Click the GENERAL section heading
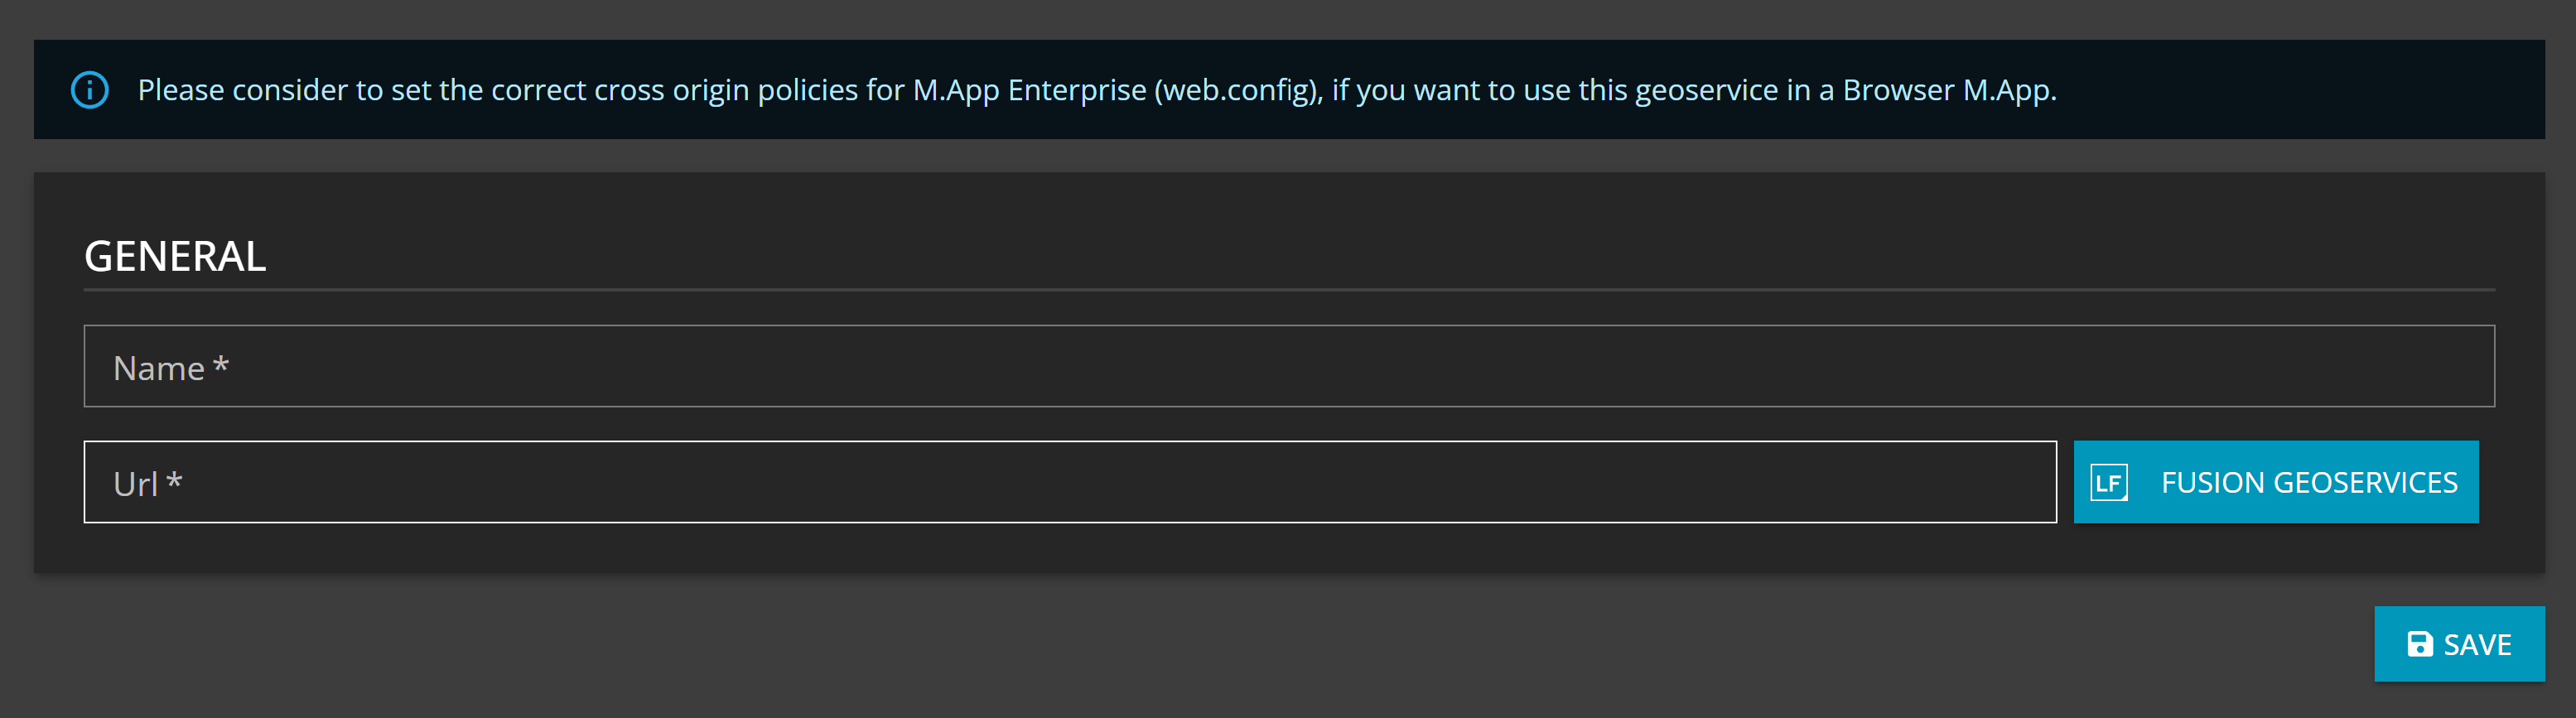Image resolution: width=2576 pixels, height=718 pixels. (175, 256)
